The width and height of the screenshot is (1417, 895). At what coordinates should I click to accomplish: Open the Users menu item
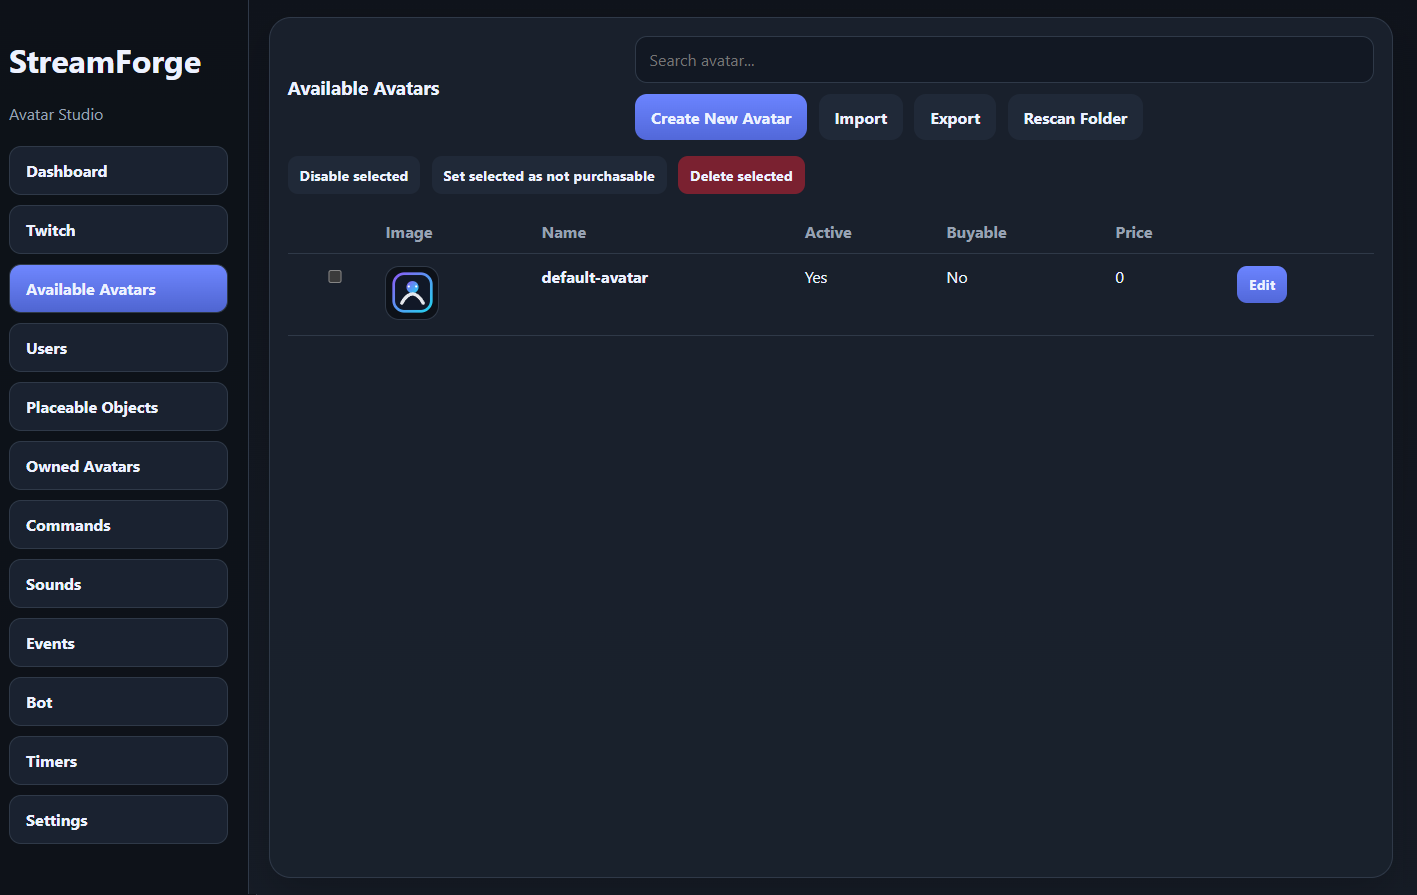[118, 348]
